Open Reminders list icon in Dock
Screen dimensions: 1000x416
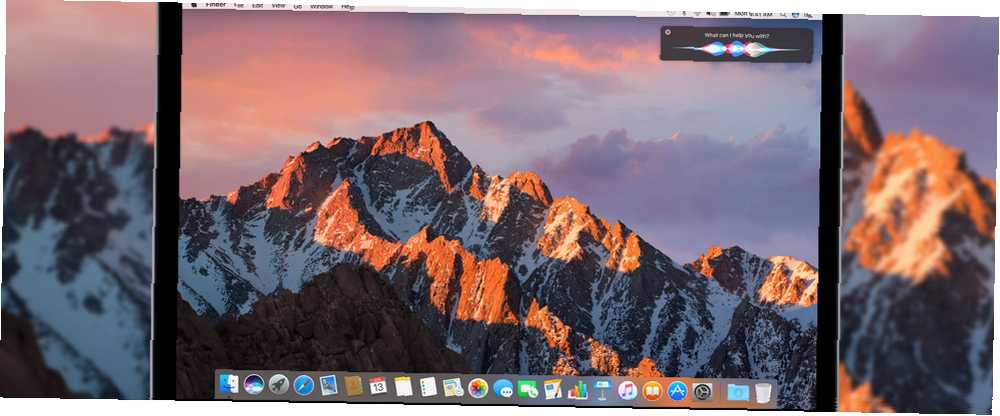coord(428,386)
